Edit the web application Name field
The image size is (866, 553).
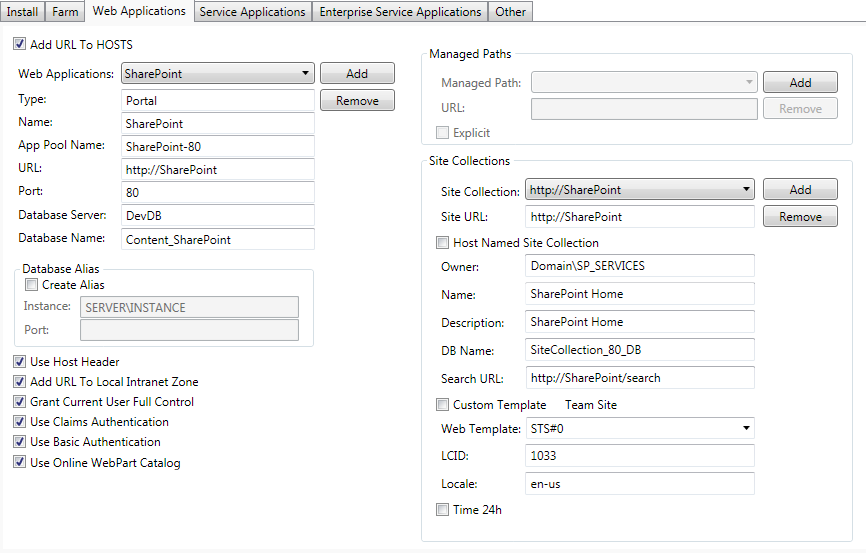[x=218, y=124]
